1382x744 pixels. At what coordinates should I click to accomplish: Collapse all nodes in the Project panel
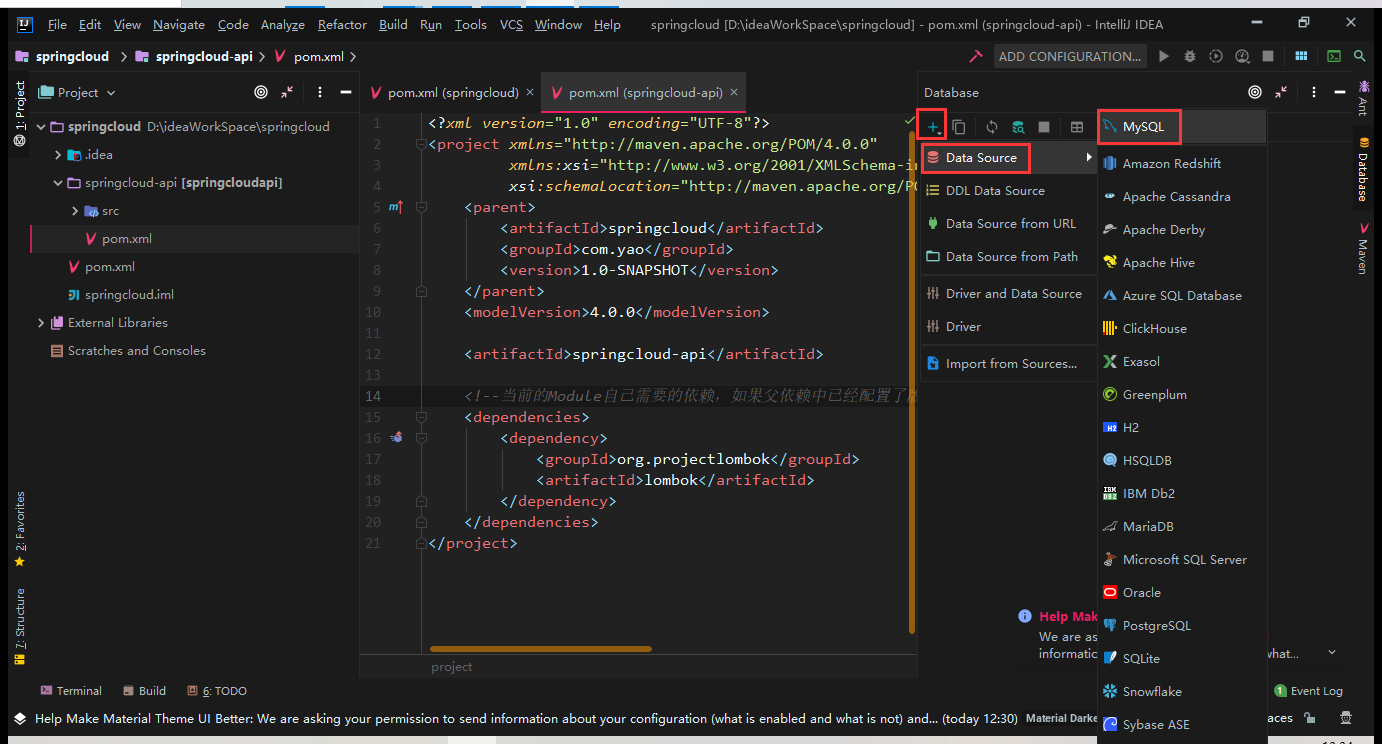288,92
